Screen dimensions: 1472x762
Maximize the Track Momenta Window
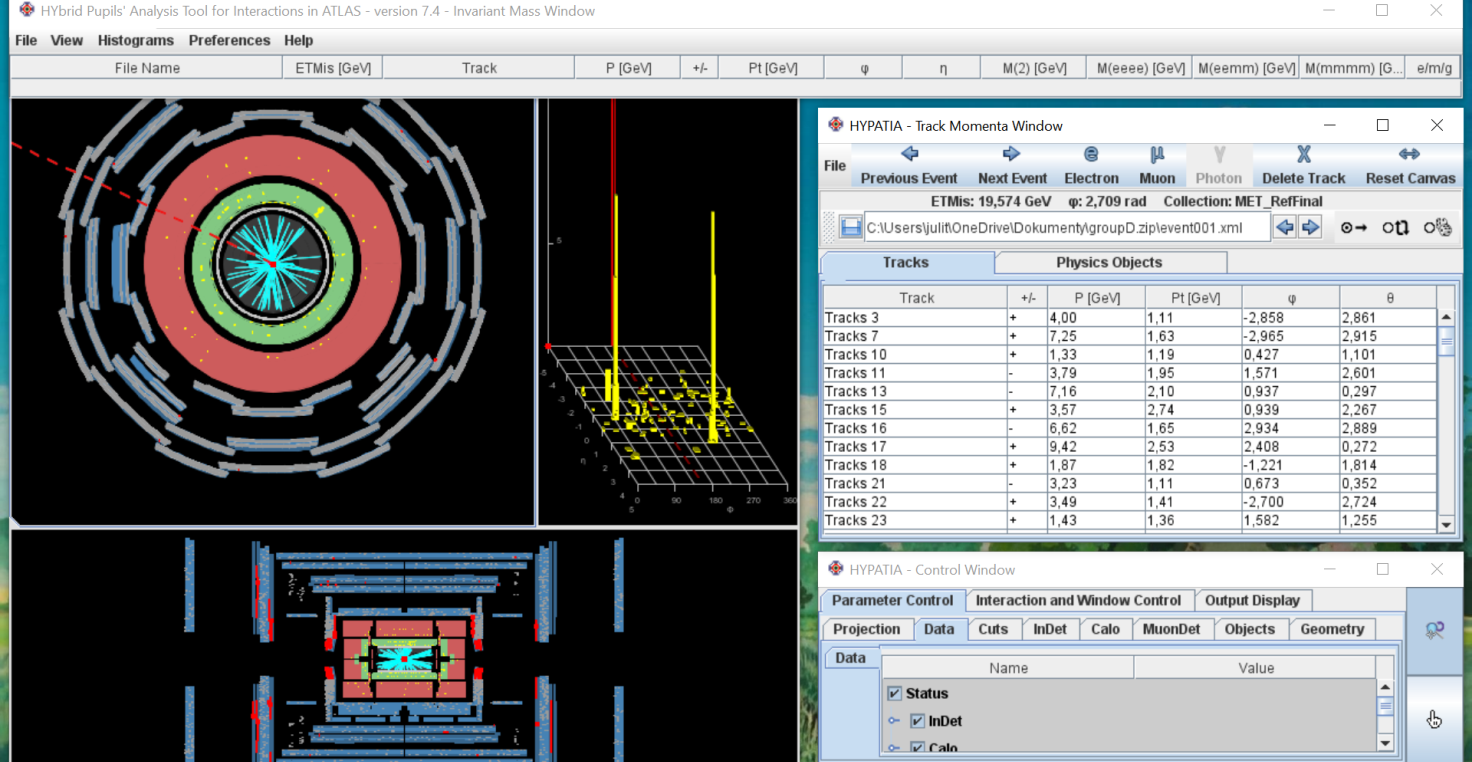1383,125
